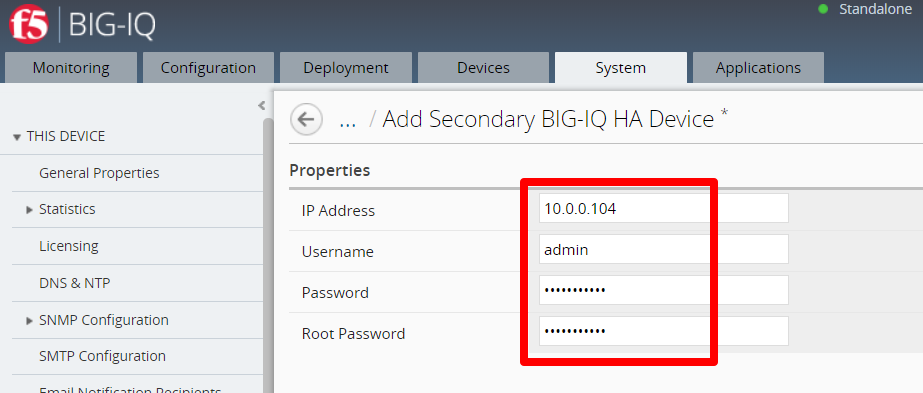Viewport: 923px width, 393px height.
Task: Click the F5 logo icon
Action: 29,24
